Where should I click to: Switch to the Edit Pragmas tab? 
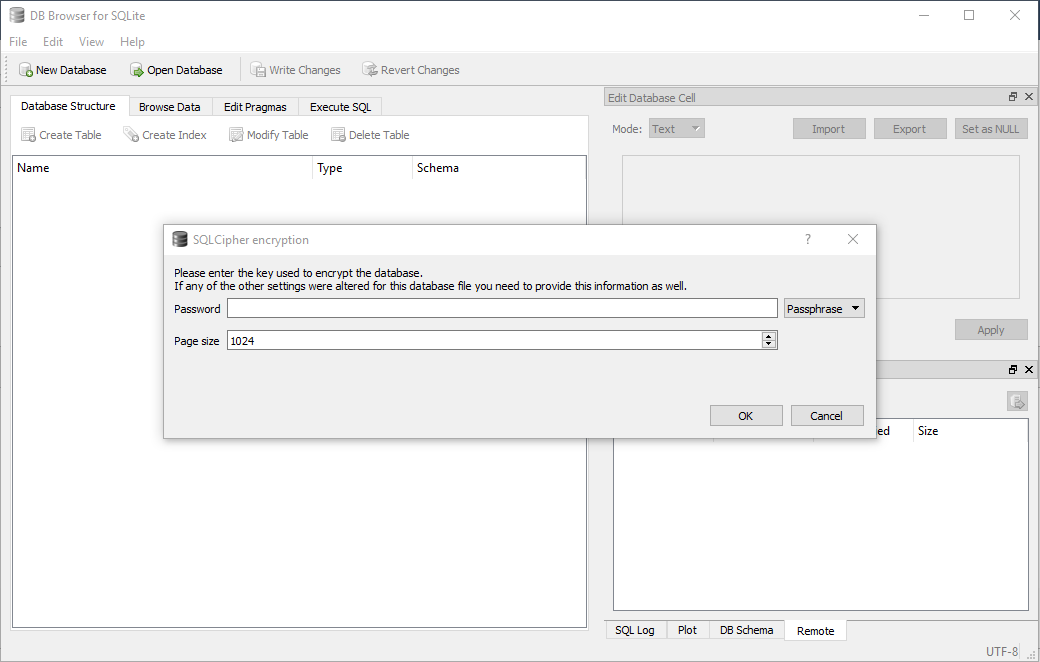(x=255, y=107)
